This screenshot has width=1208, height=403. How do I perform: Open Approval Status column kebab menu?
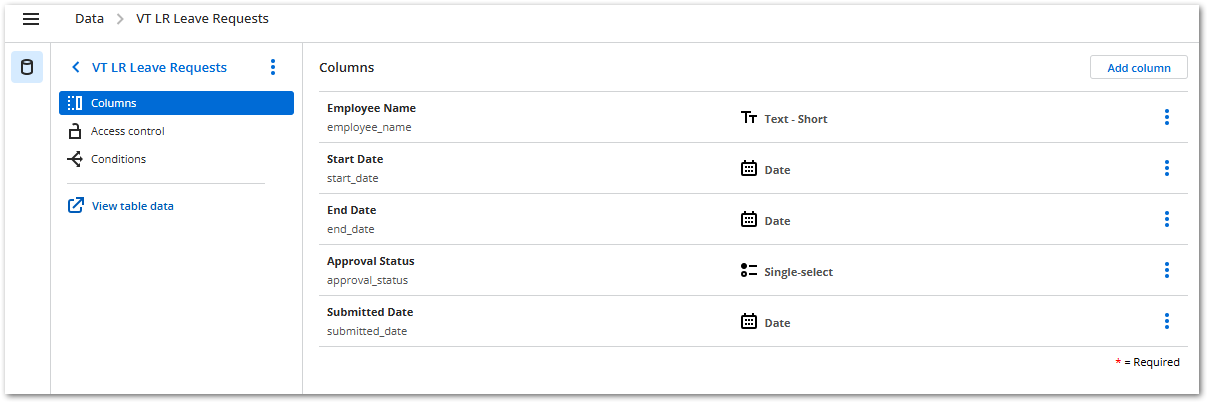(1166, 271)
